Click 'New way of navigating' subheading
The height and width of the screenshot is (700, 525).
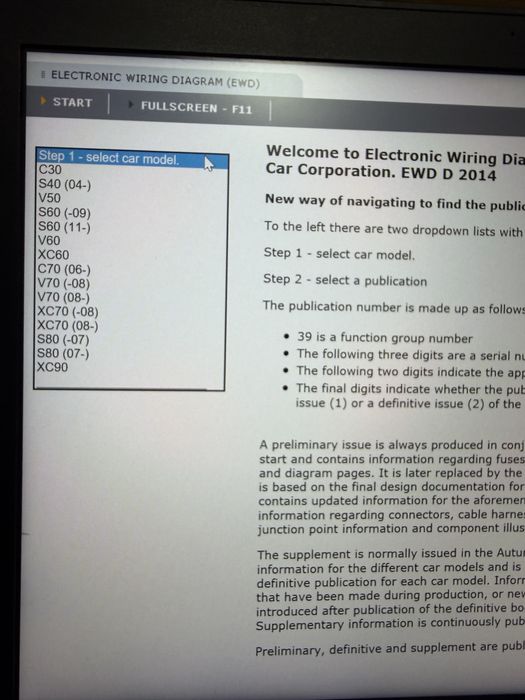(x=395, y=201)
